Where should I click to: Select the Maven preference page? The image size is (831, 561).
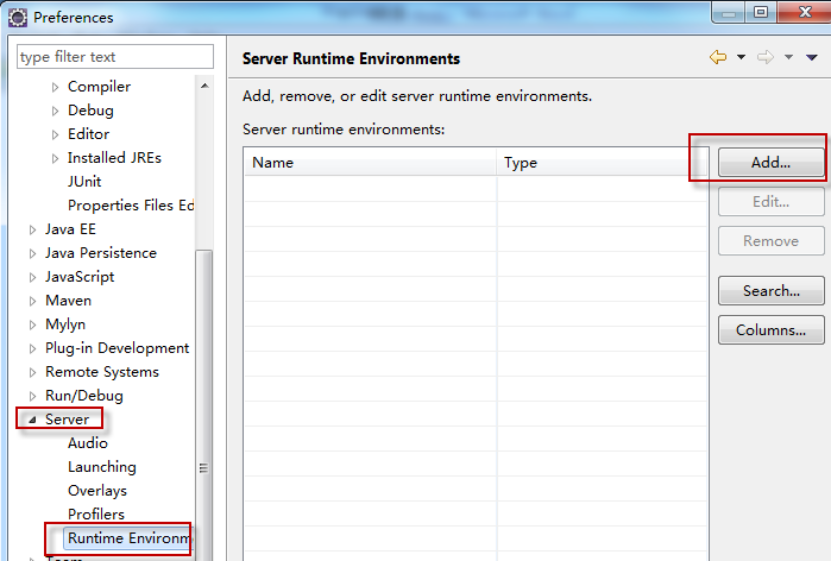click(x=68, y=300)
